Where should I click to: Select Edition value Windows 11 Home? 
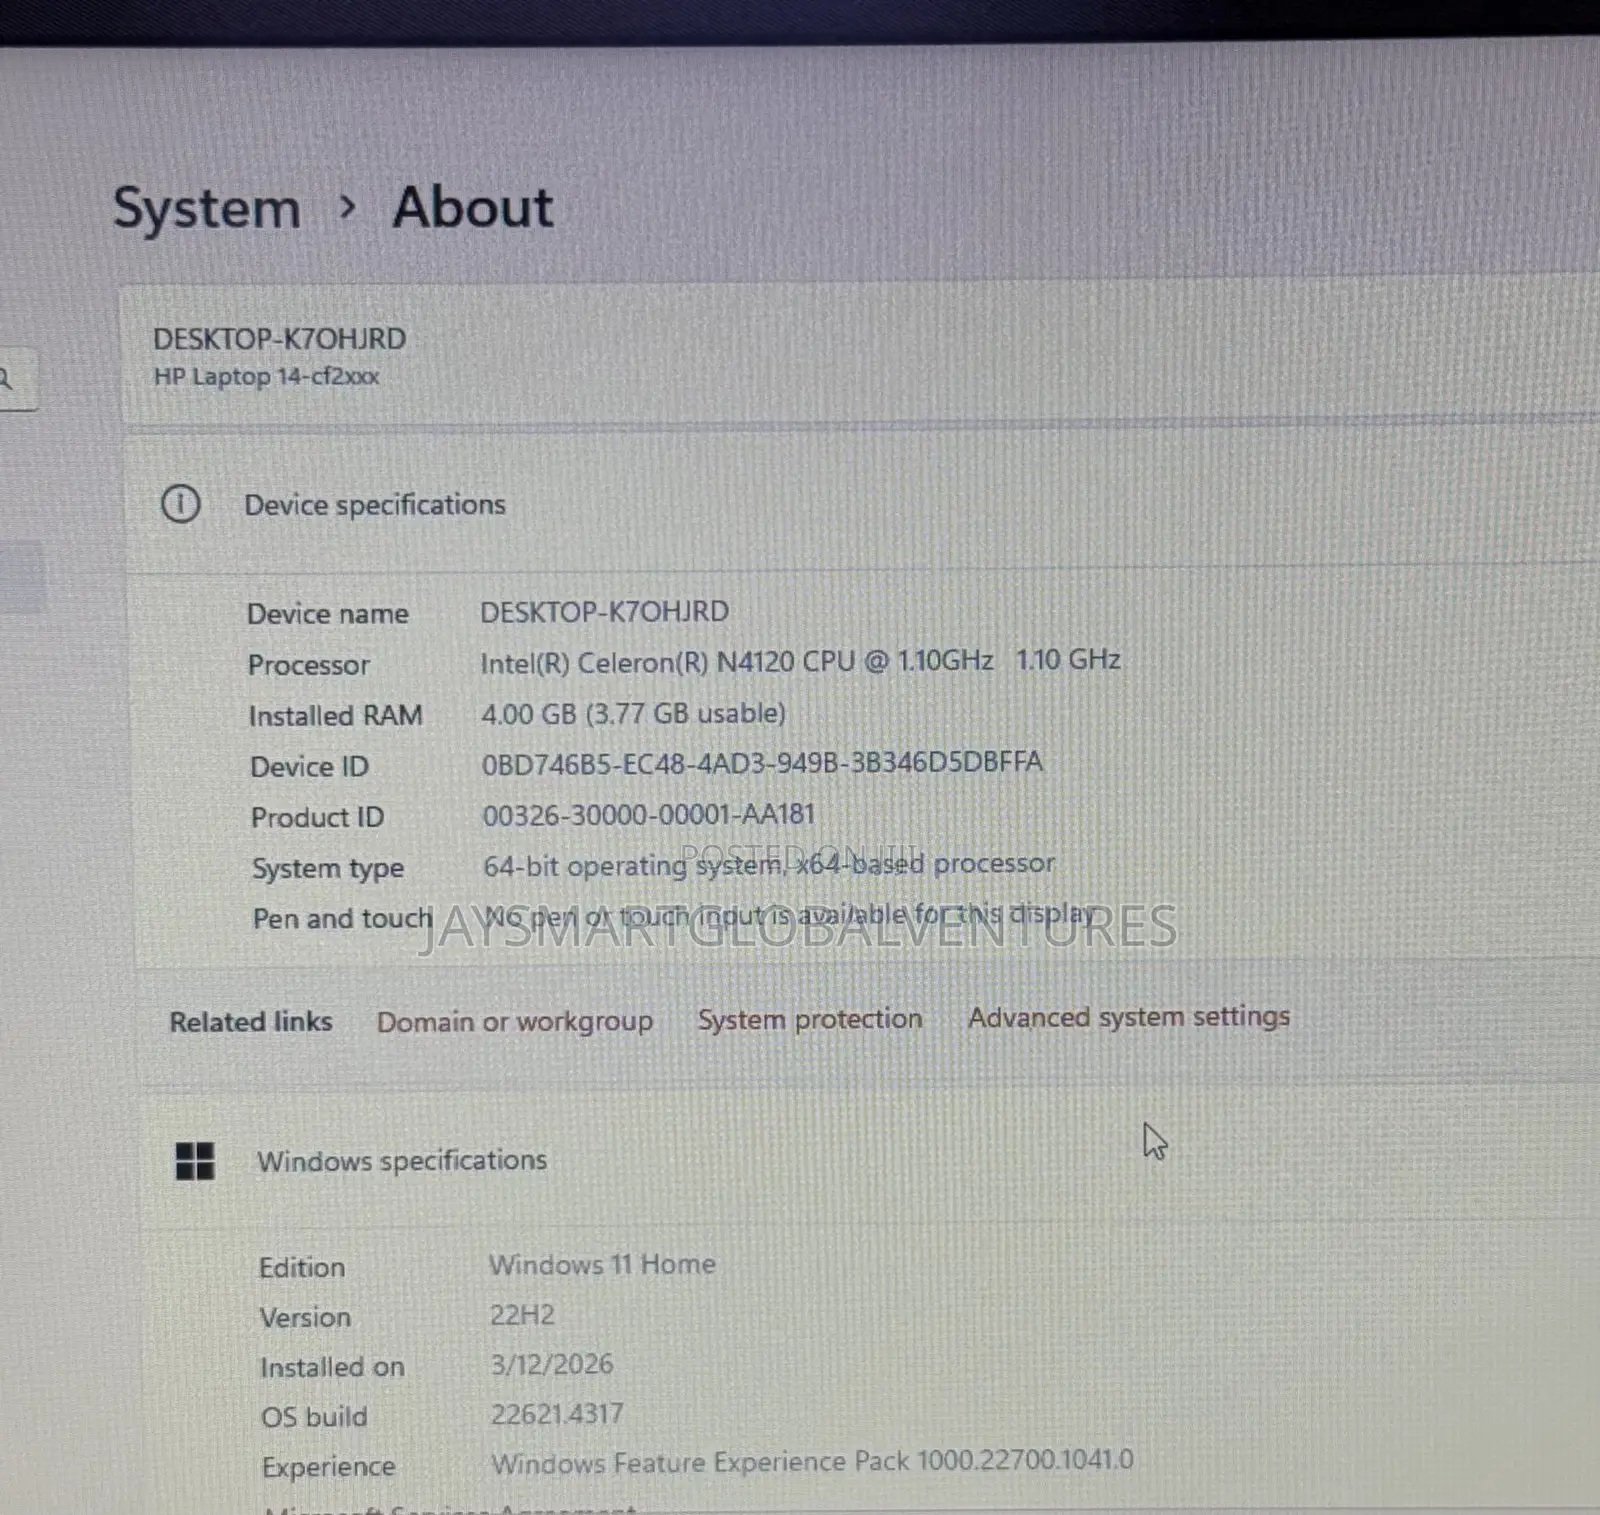[602, 1265]
